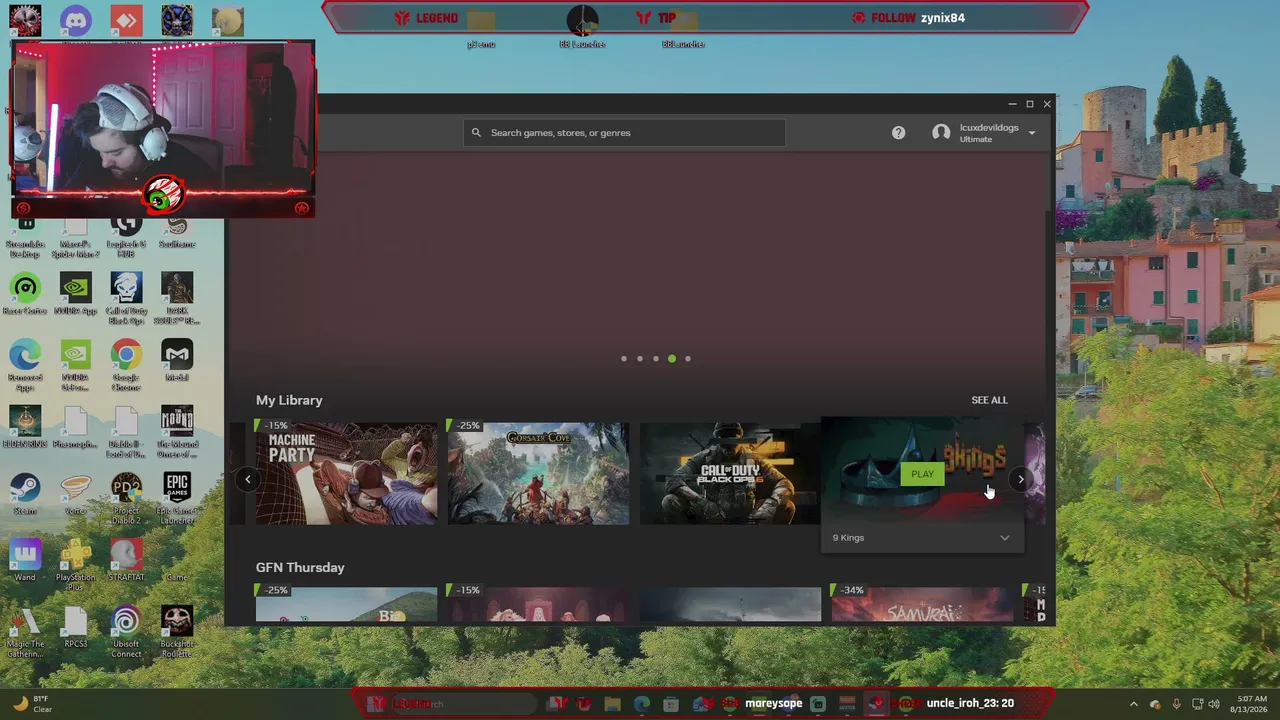Viewport: 1280px width, 720px height.
Task: Open the GeForce NOW help icon
Action: pos(898,132)
